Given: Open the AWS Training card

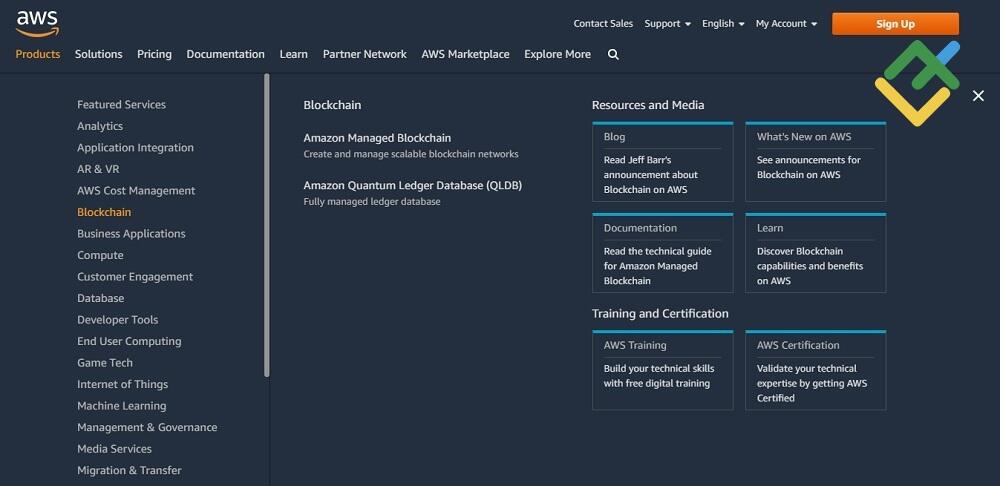Looking at the screenshot, I should [663, 370].
